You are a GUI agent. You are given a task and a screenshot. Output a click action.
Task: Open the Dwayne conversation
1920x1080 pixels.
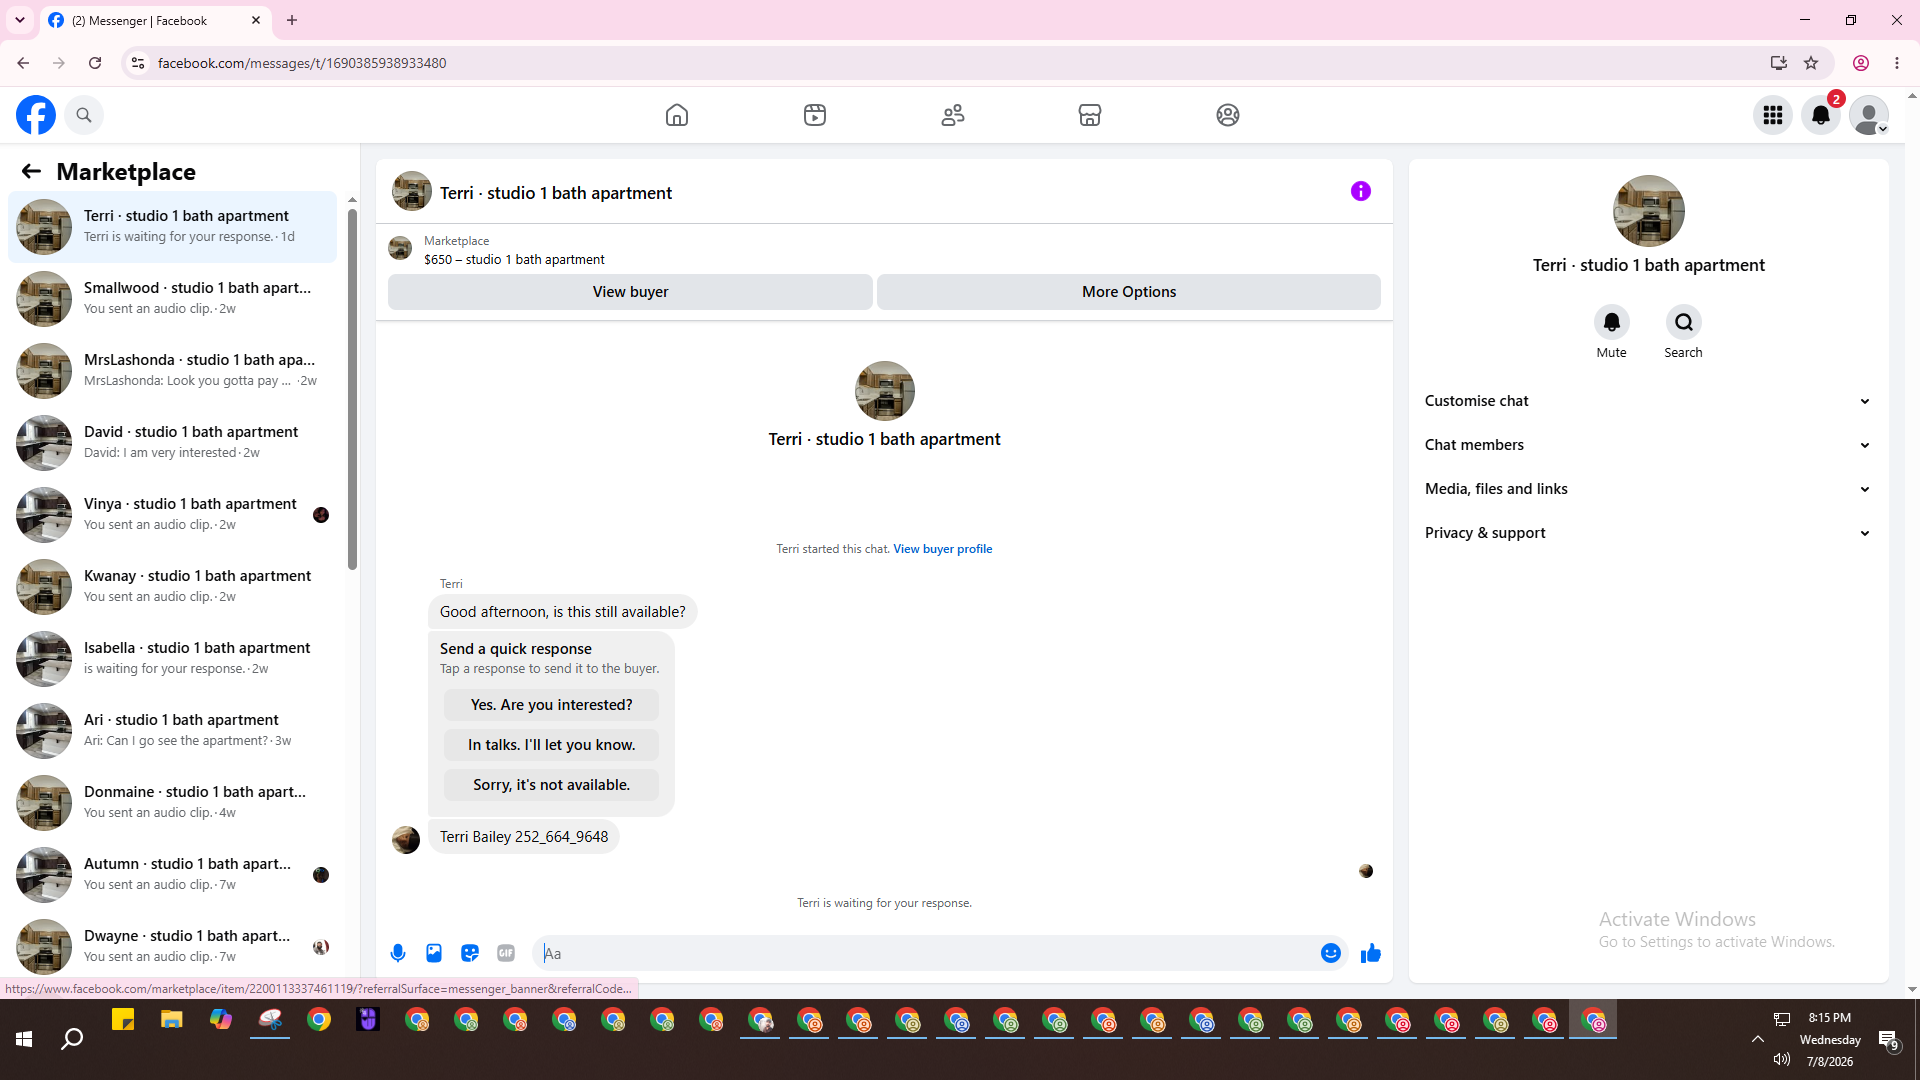coord(172,947)
